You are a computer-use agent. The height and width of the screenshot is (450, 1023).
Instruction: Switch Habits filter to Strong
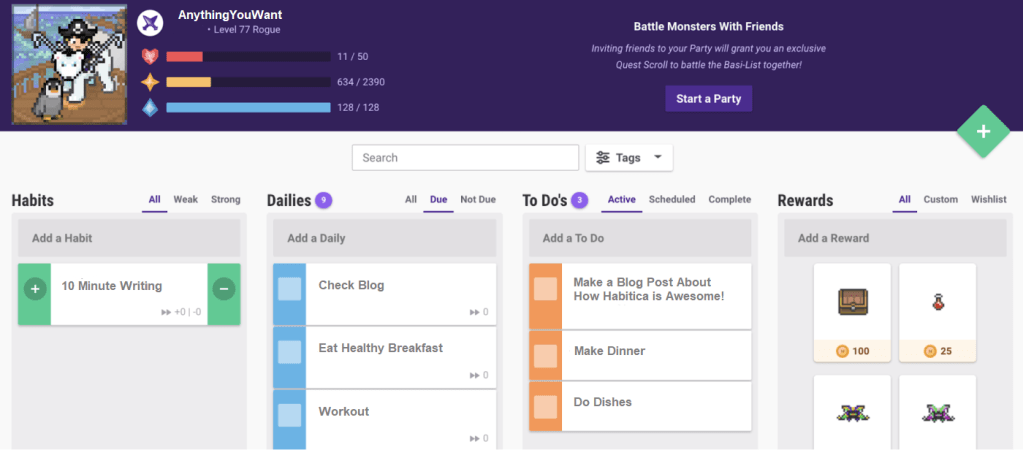coord(225,200)
